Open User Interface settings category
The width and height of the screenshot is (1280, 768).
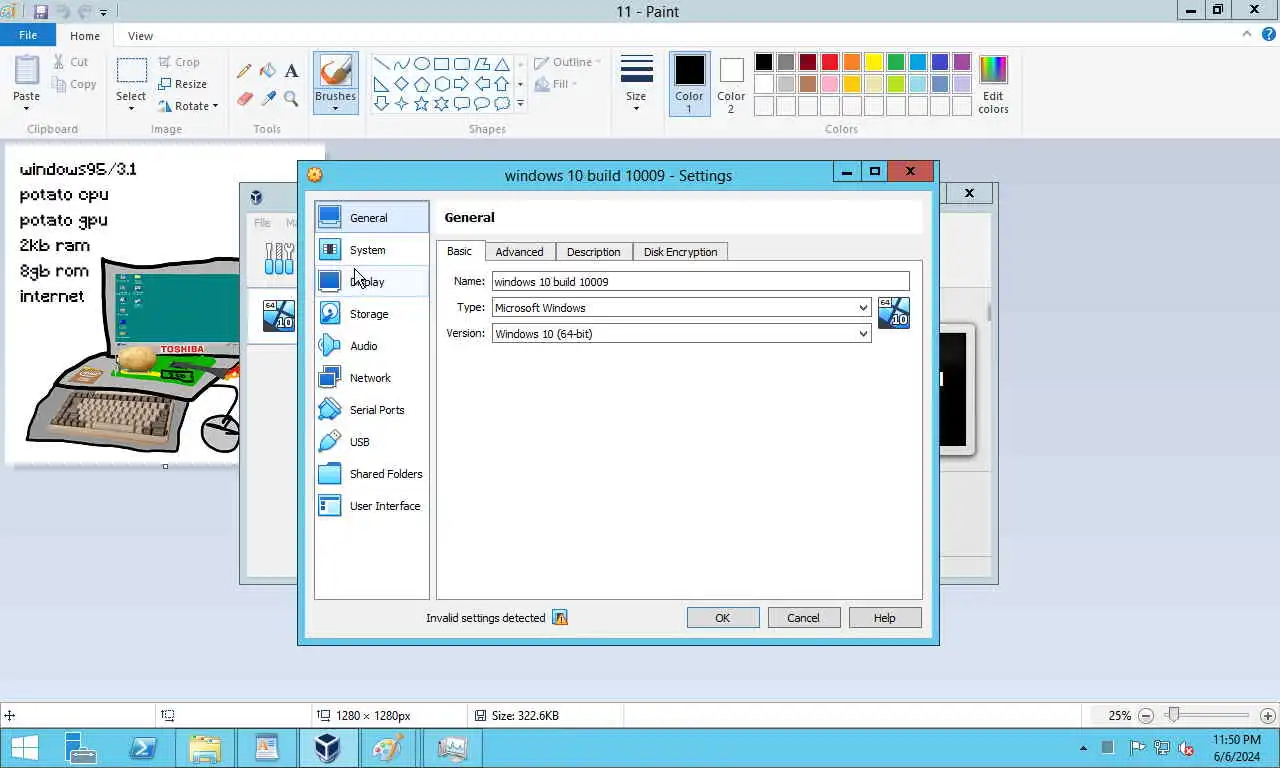372,506
